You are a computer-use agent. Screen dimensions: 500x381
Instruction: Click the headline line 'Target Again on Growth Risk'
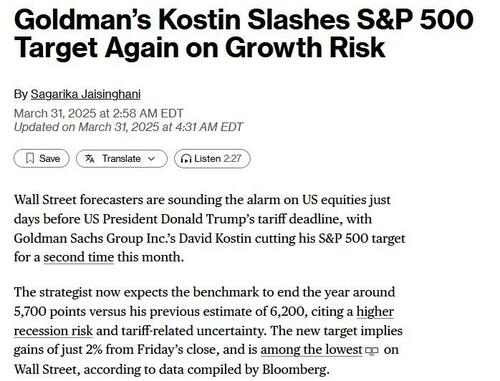[x=200, y=48]
